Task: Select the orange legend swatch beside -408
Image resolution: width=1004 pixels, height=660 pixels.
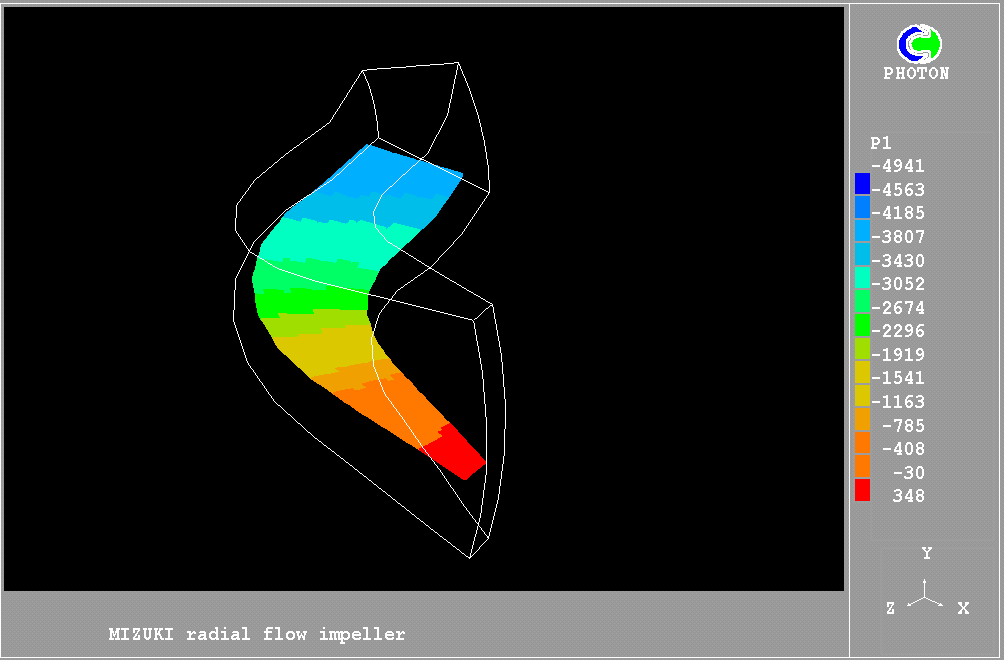Action: [862, 443]
